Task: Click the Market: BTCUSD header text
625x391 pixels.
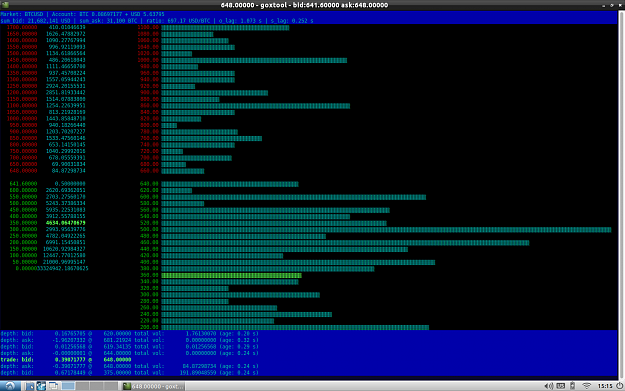Action: click(x=22, y=14)
